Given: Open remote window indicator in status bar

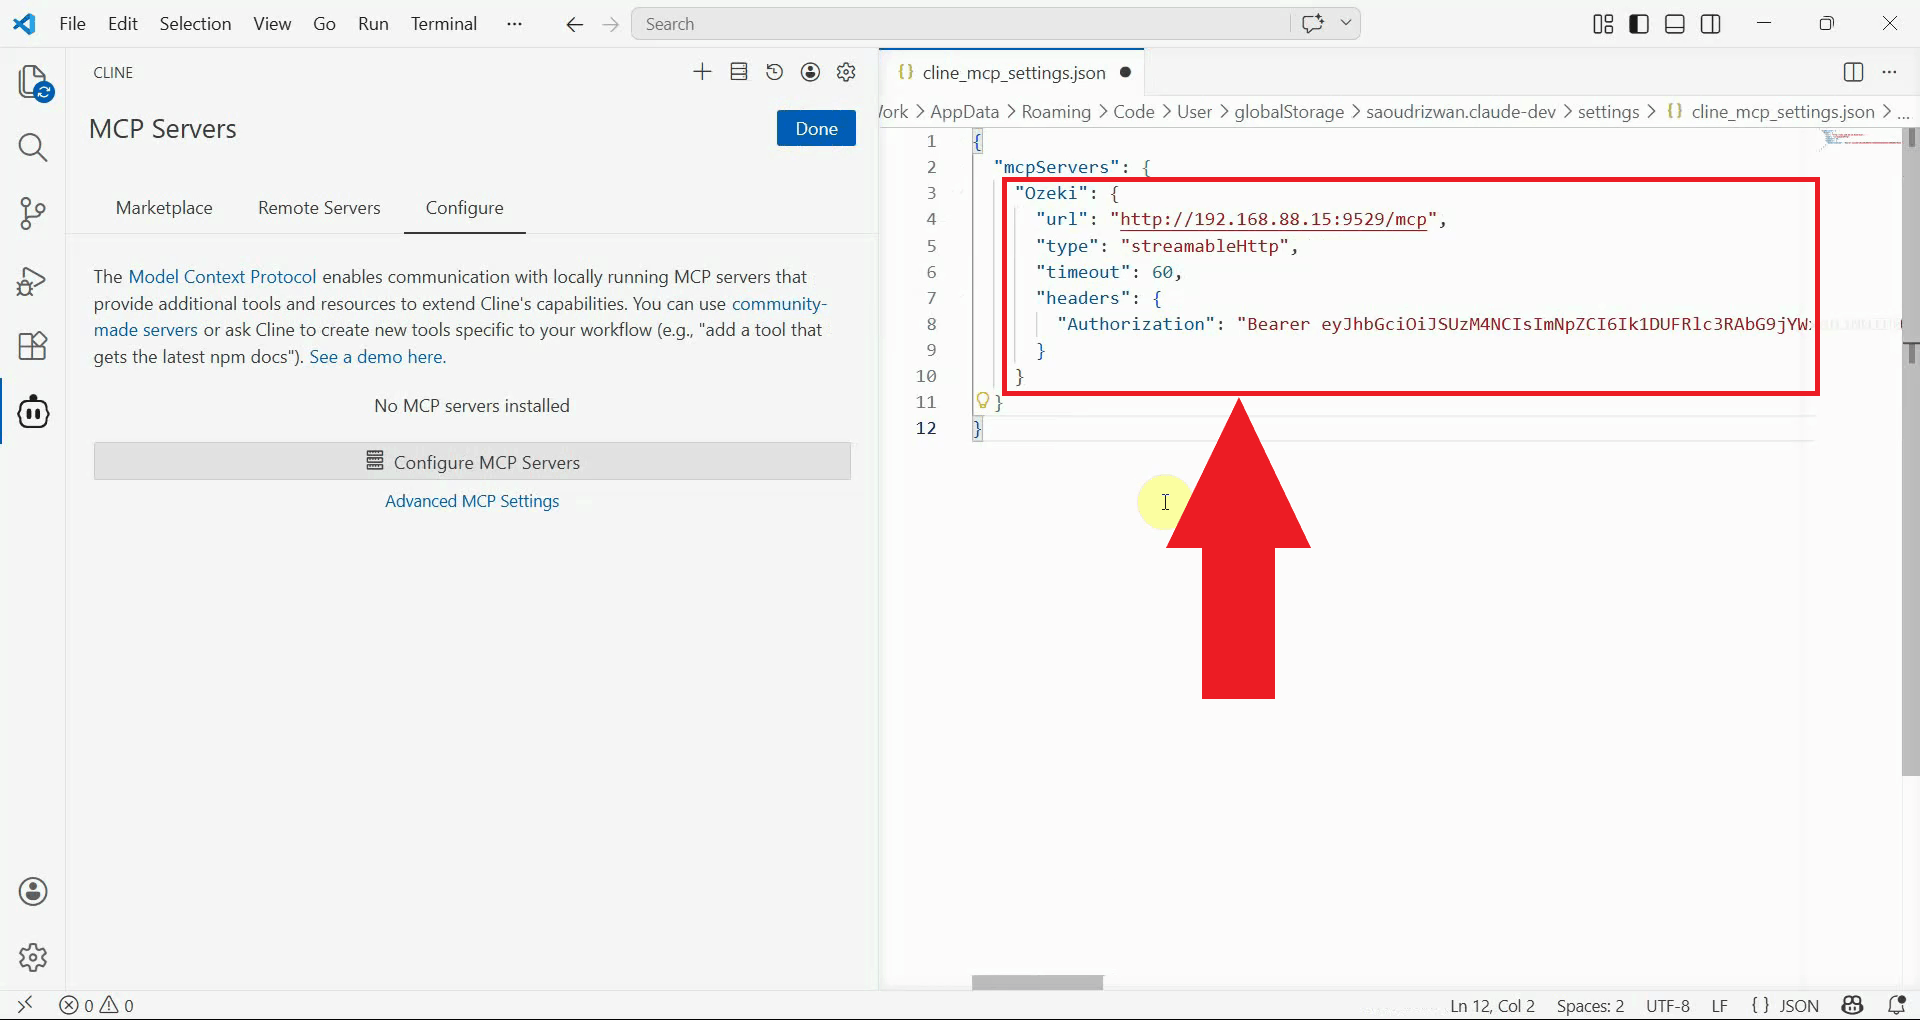Looking at the screenshot, I should 25,1005.
